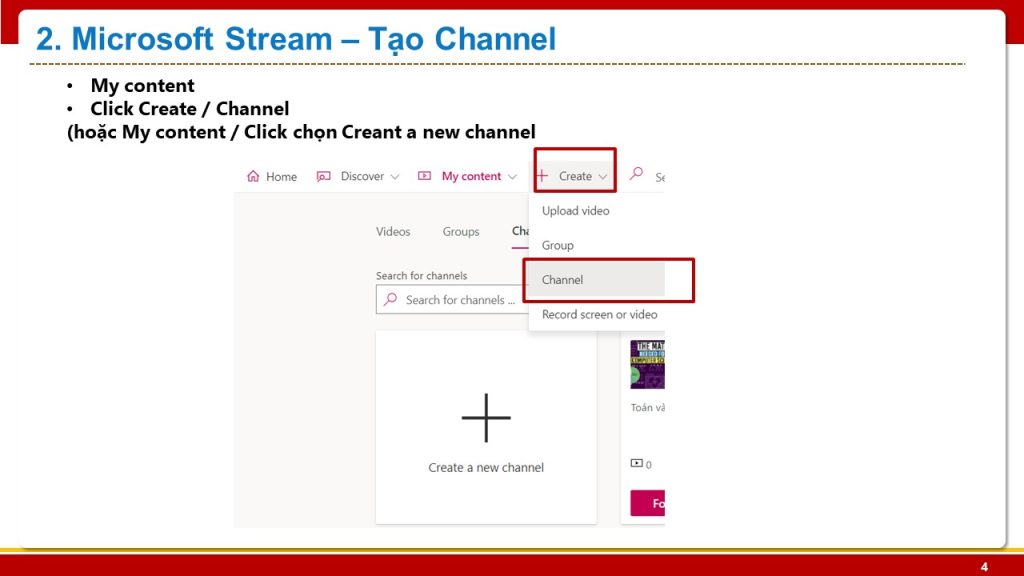Open the Home link in the navigation
Screen dimensions: 1024x576
281,176
